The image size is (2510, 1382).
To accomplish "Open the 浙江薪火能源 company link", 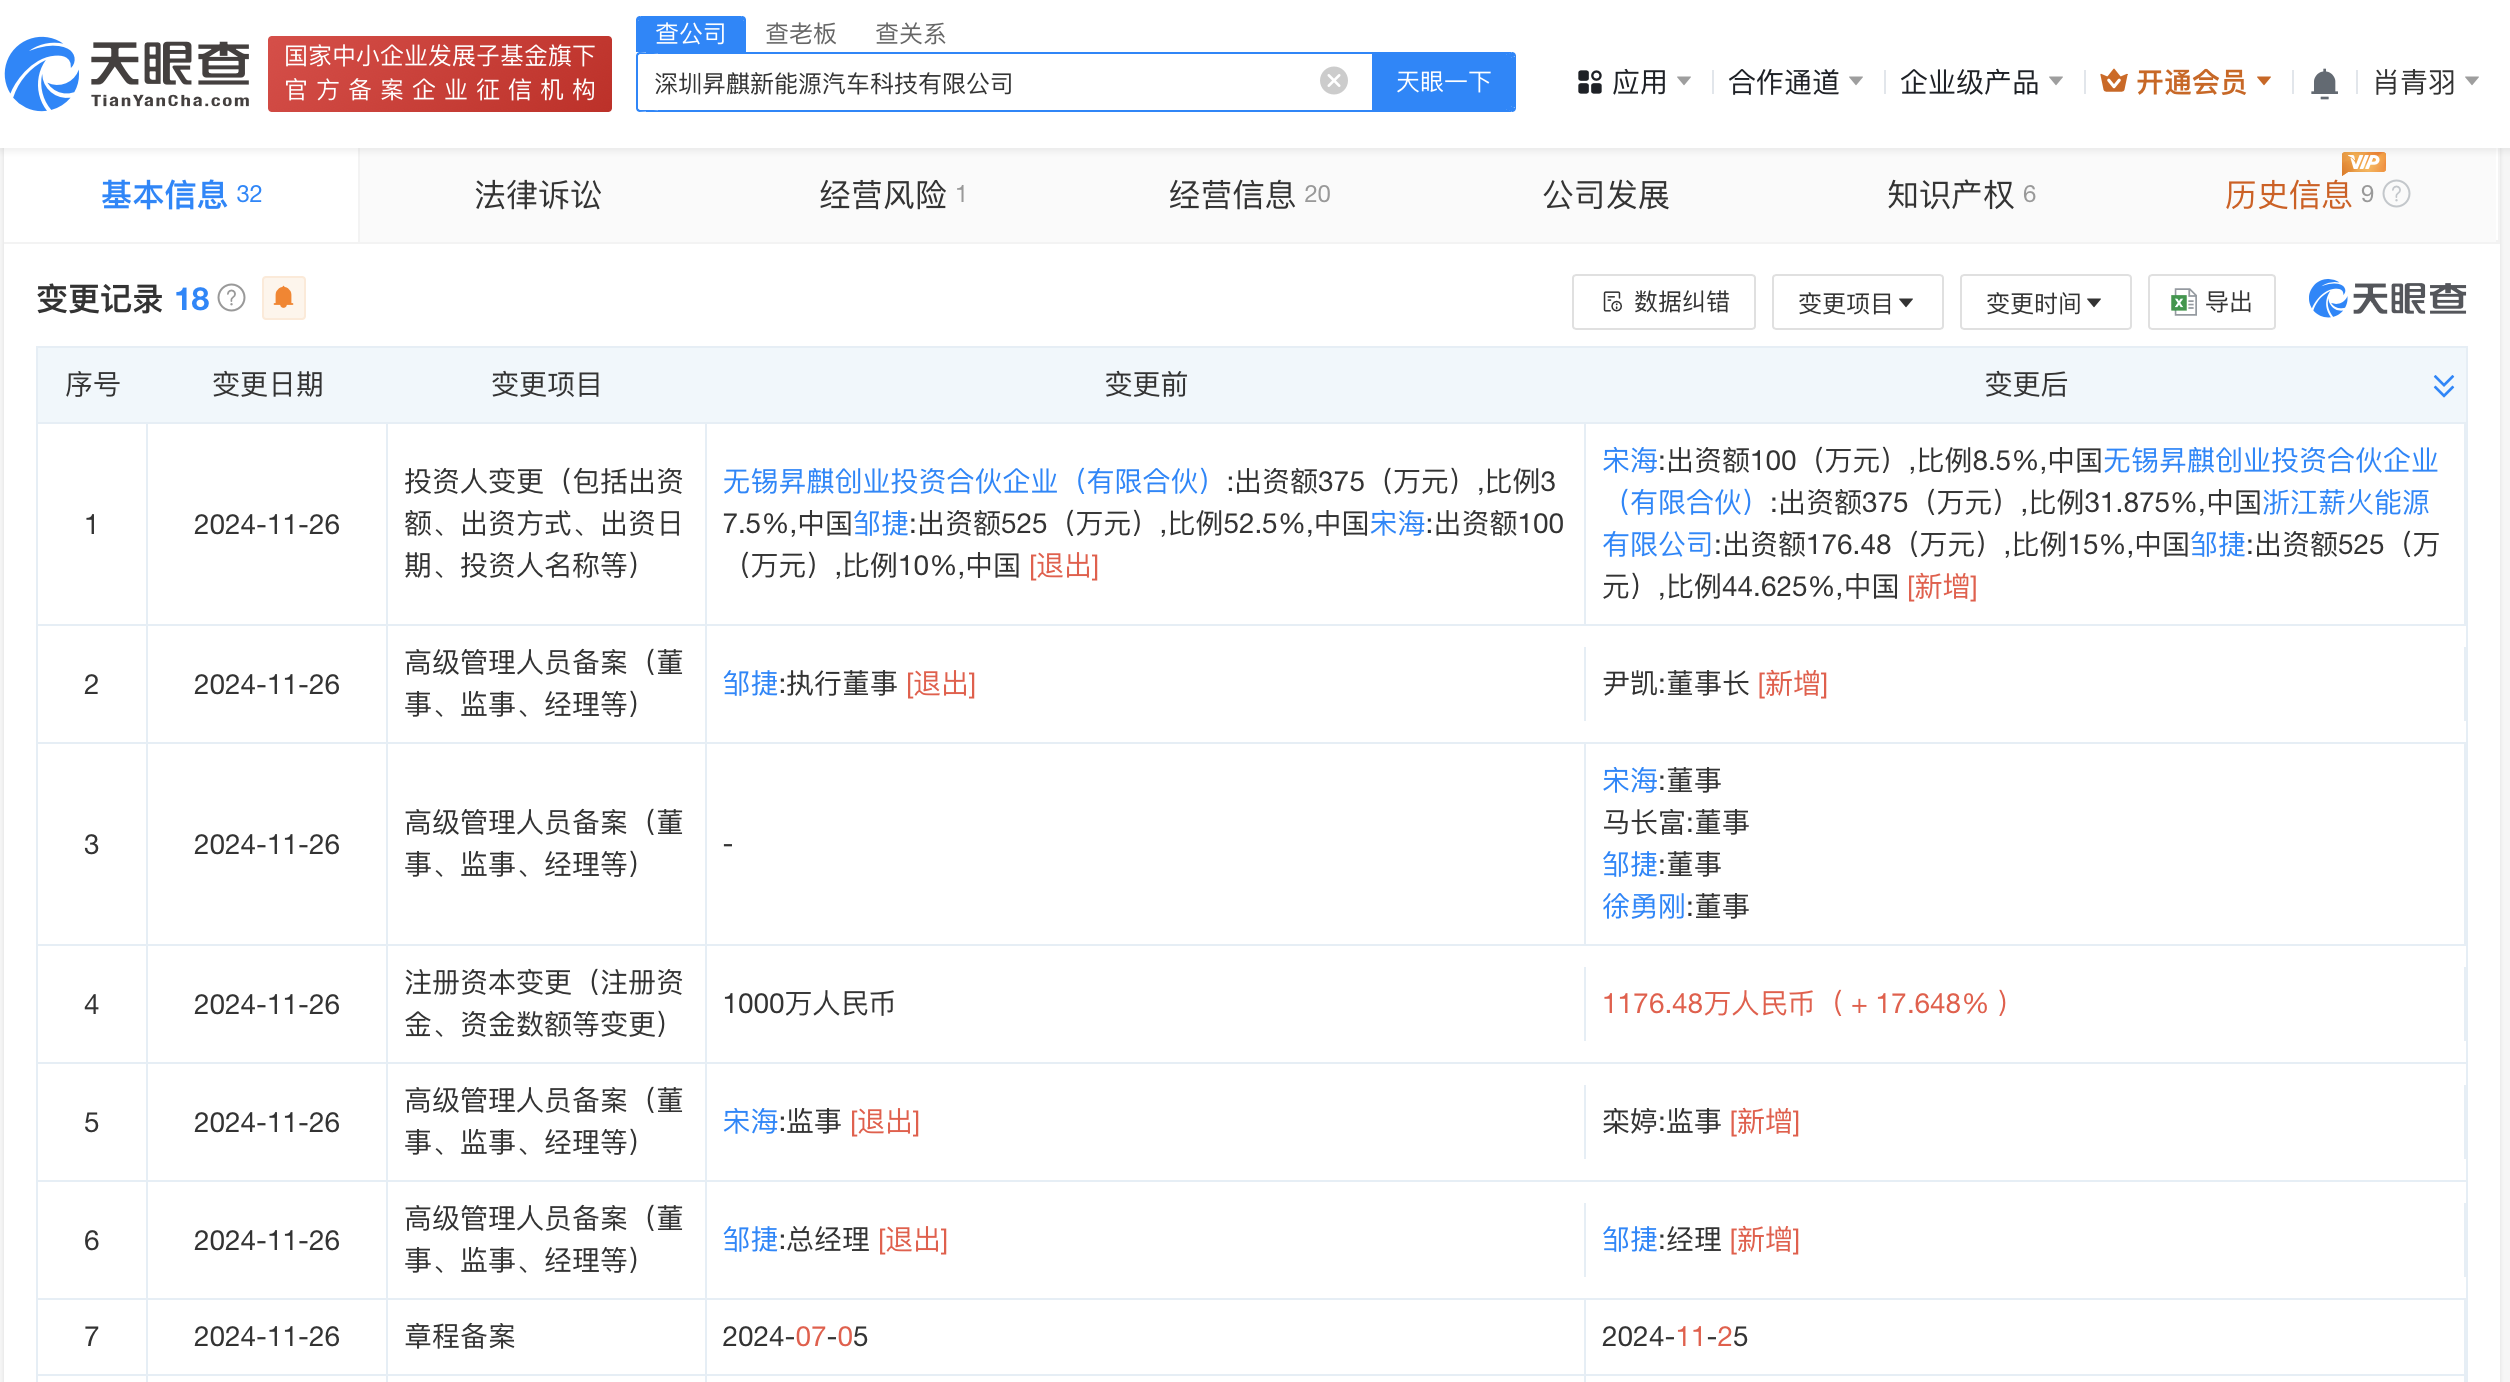I will pos(2345,502).
